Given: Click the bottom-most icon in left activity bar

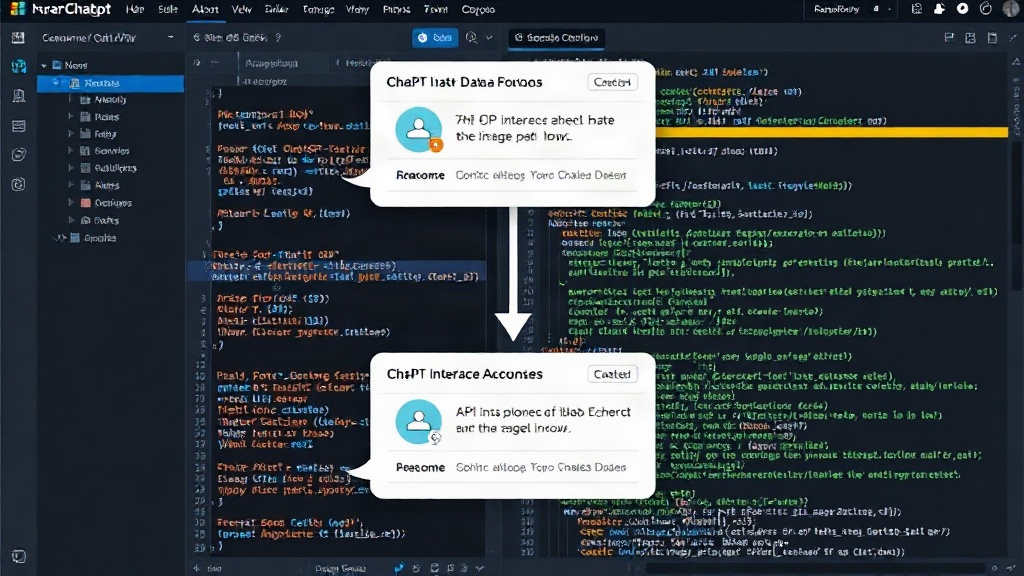Looking at the screenshot, I should [19, 556].
